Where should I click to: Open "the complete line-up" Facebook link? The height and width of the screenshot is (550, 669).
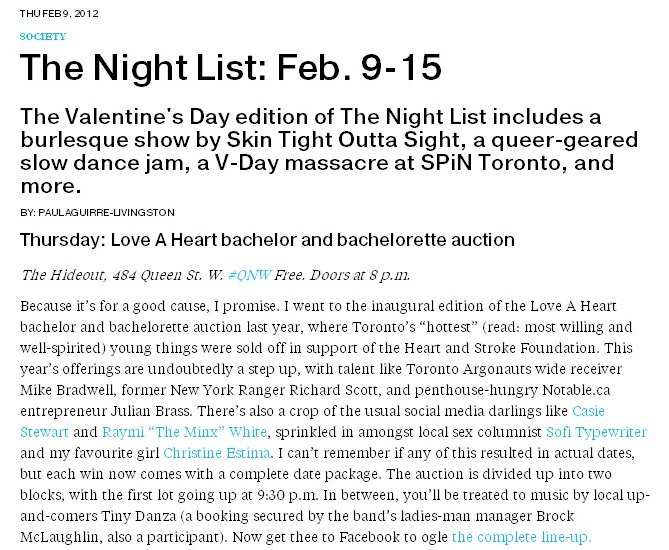[x=521, y=537]
